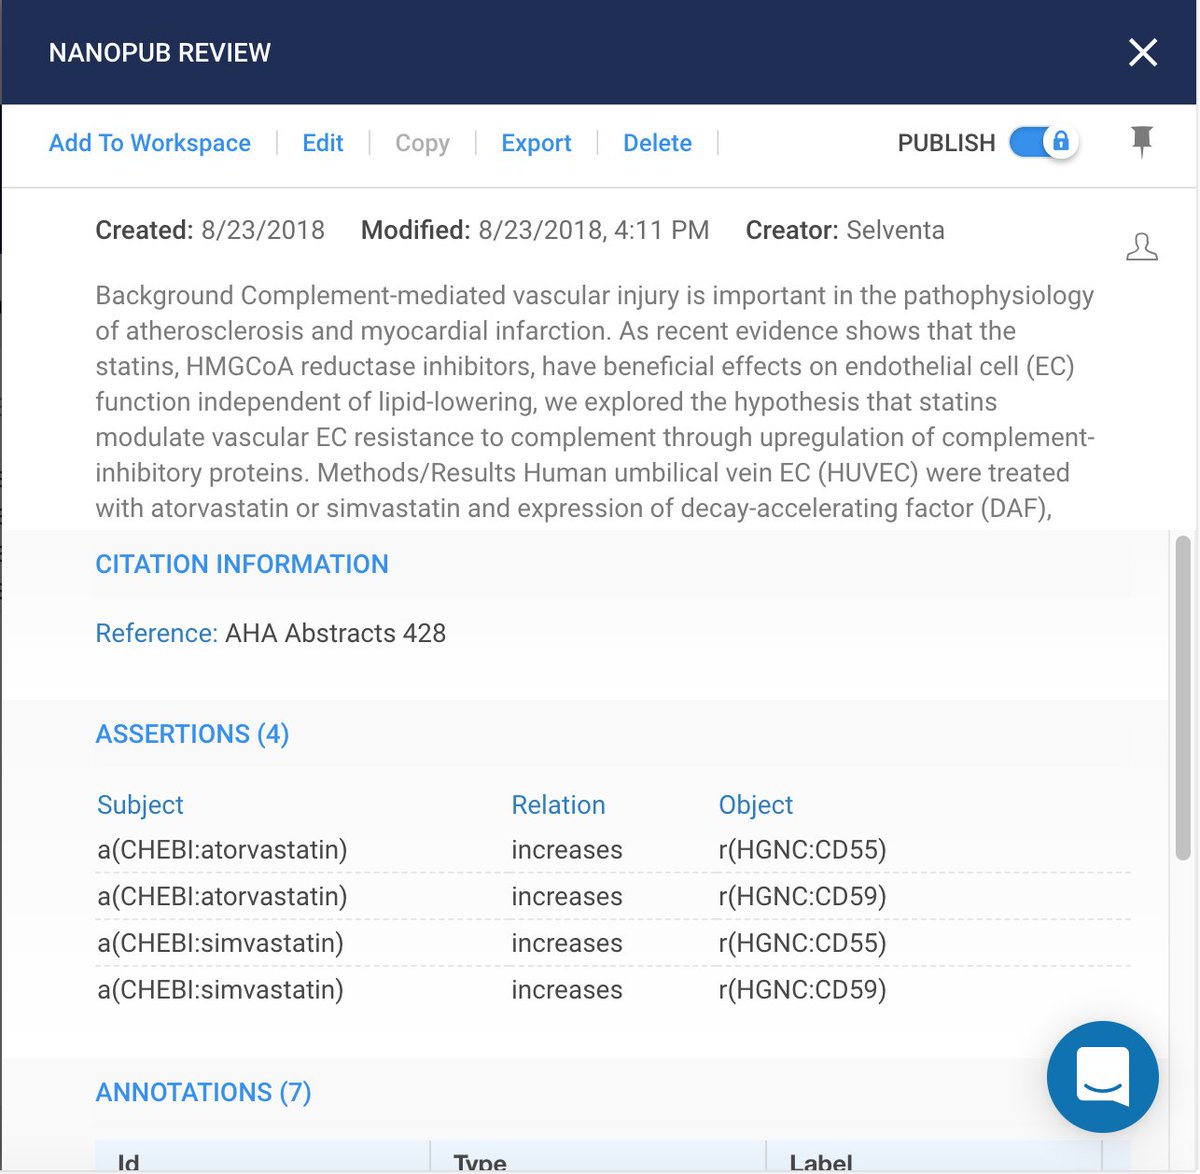Click the NANOPUB REVIEW title

pos(160,52)
